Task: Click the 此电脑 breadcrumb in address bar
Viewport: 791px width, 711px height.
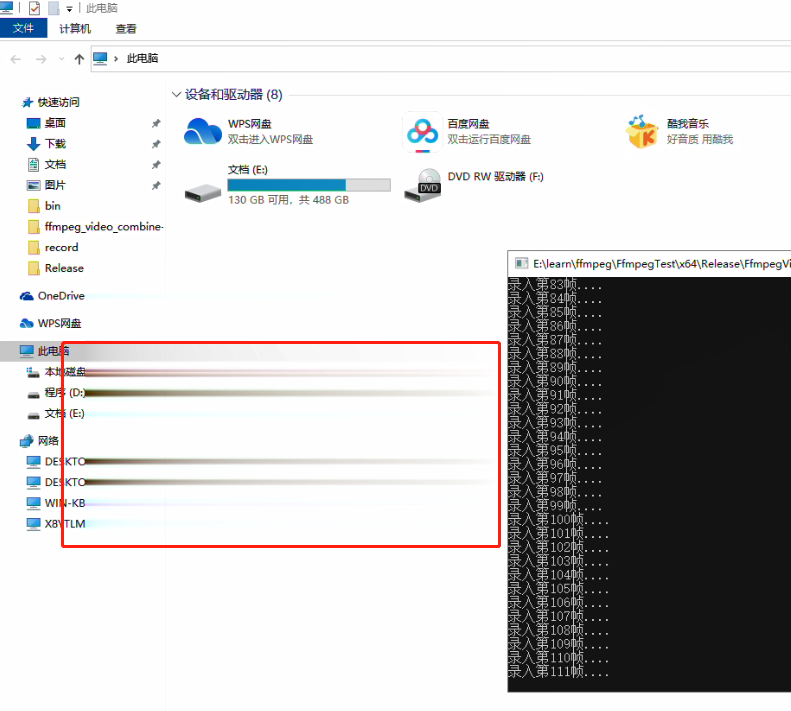Action: pos(142,59)
